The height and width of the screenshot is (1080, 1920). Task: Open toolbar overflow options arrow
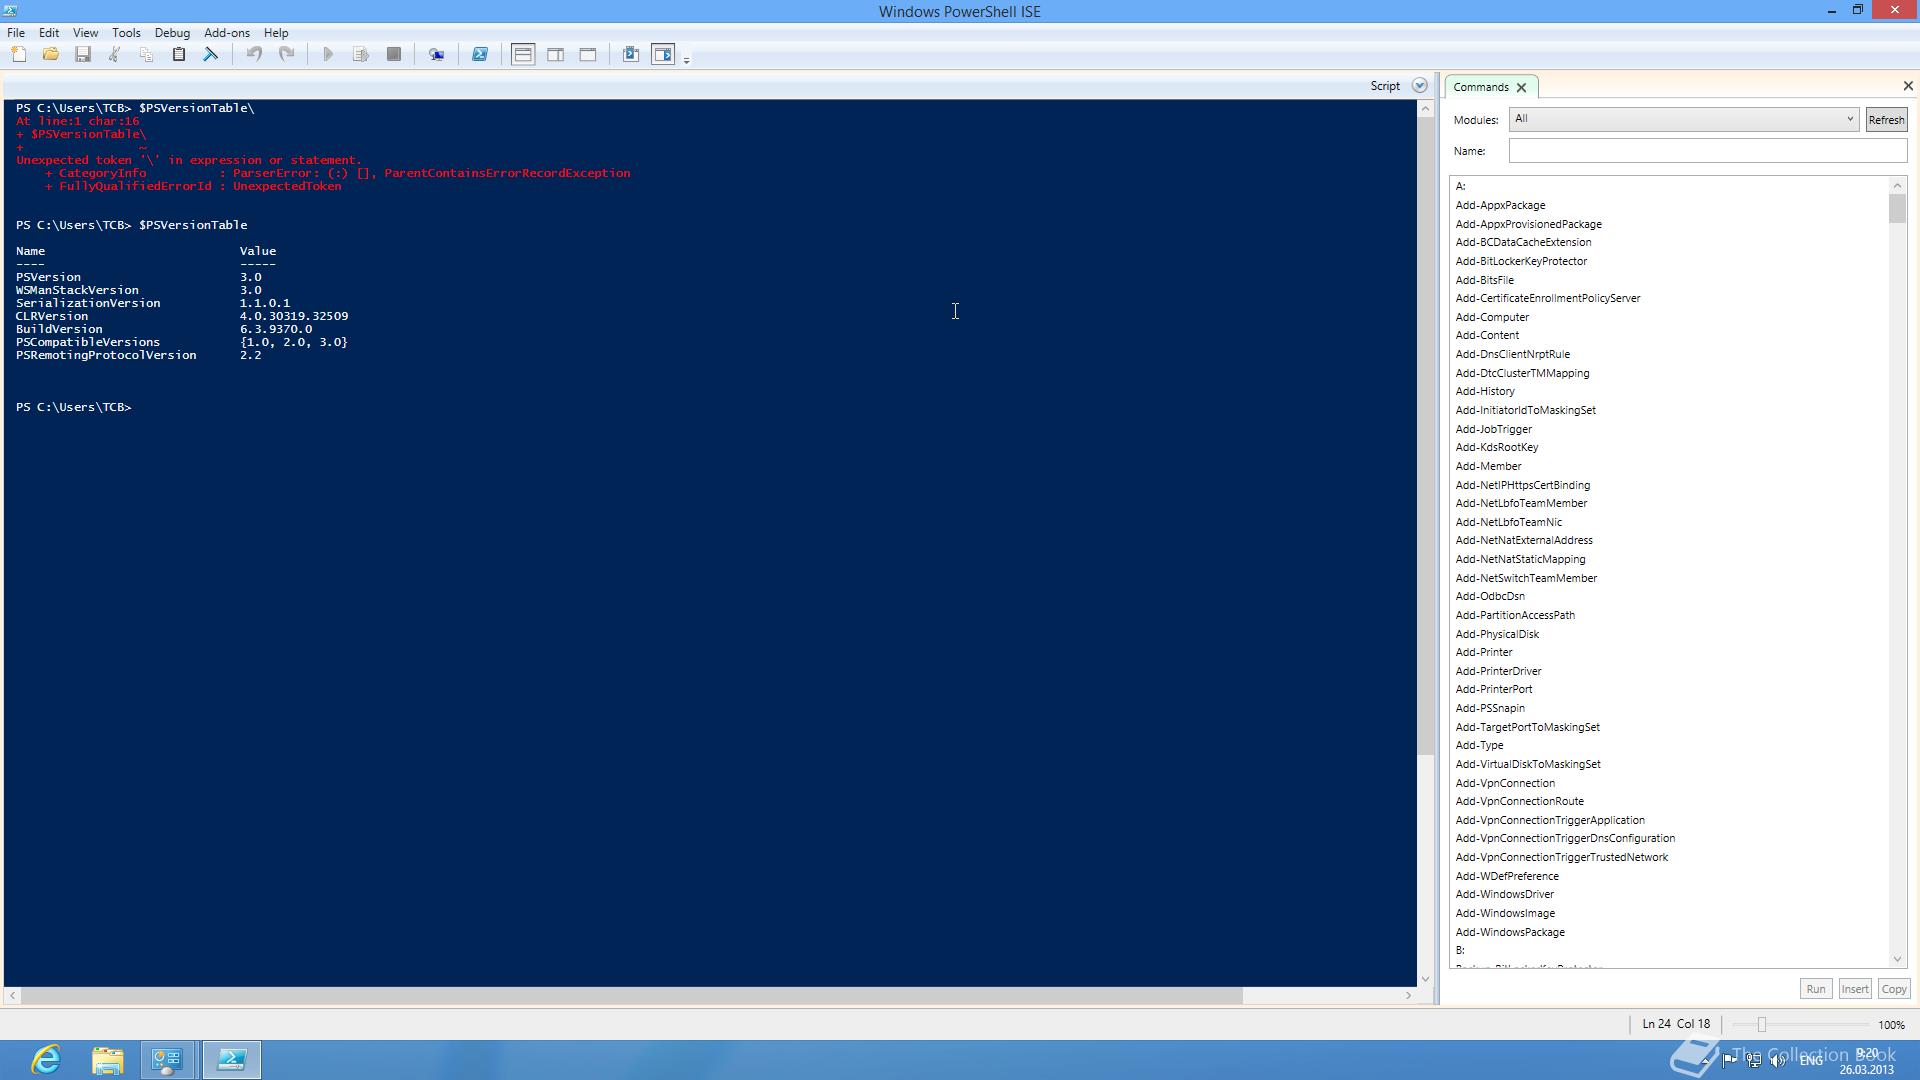coord(686,61)
